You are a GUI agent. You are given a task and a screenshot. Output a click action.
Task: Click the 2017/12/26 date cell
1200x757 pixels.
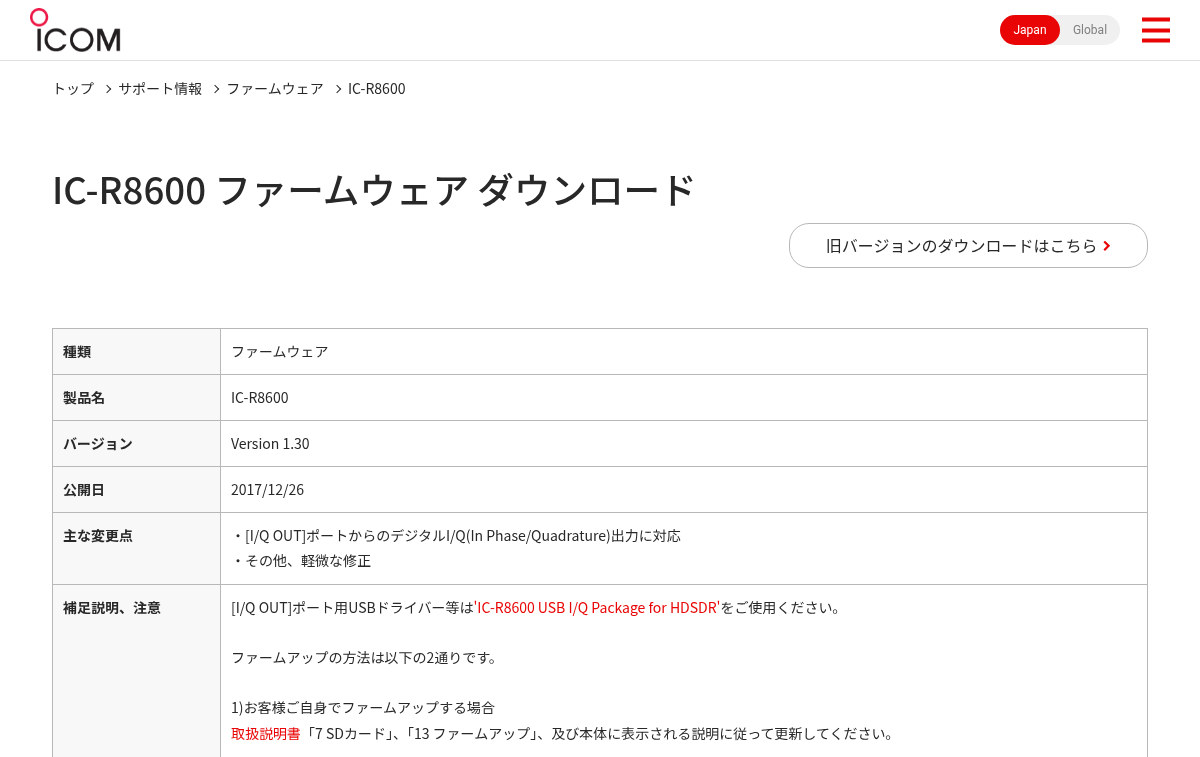coord(684,489)
